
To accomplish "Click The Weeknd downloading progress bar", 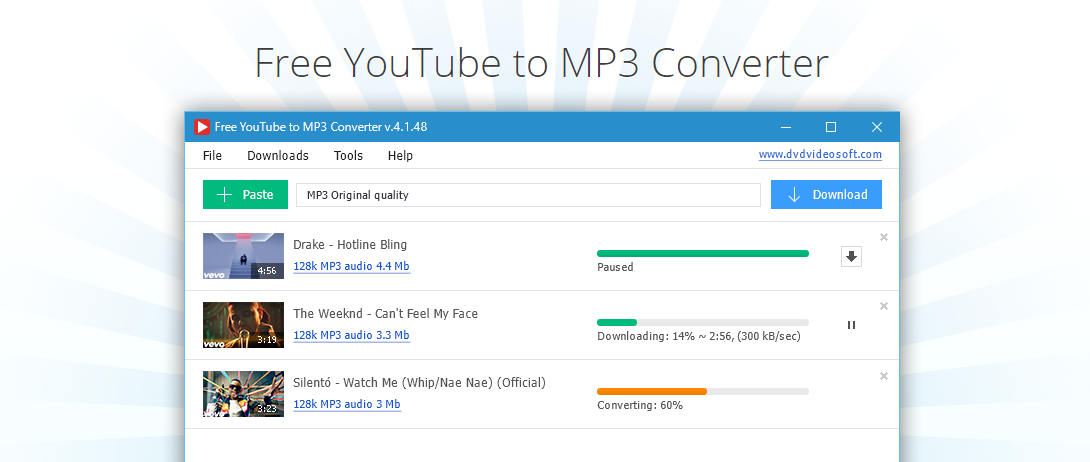I will point(703,322).
